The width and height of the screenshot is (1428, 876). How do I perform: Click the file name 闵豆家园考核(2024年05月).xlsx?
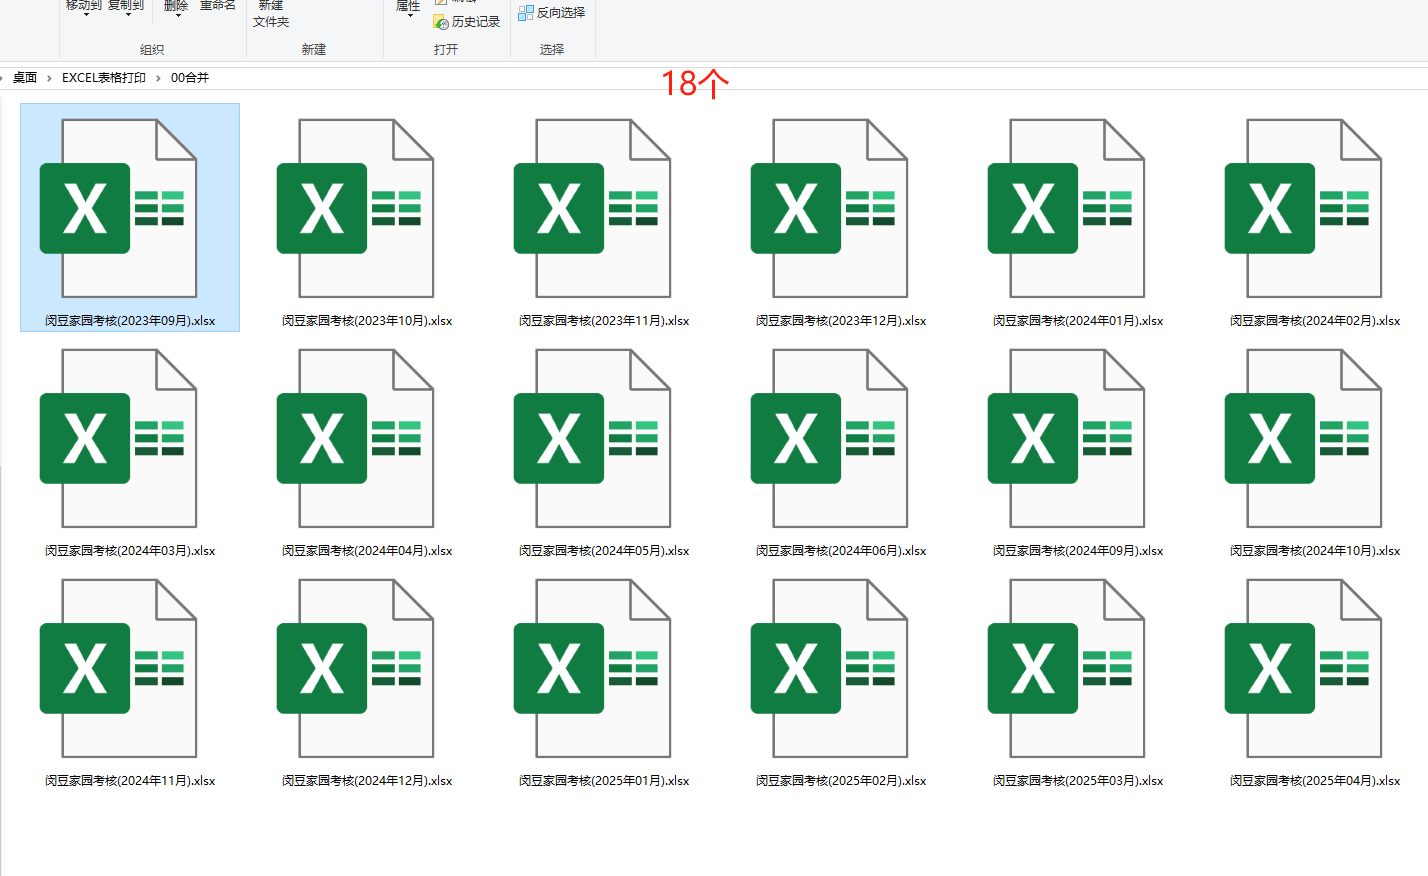[604, 551]
